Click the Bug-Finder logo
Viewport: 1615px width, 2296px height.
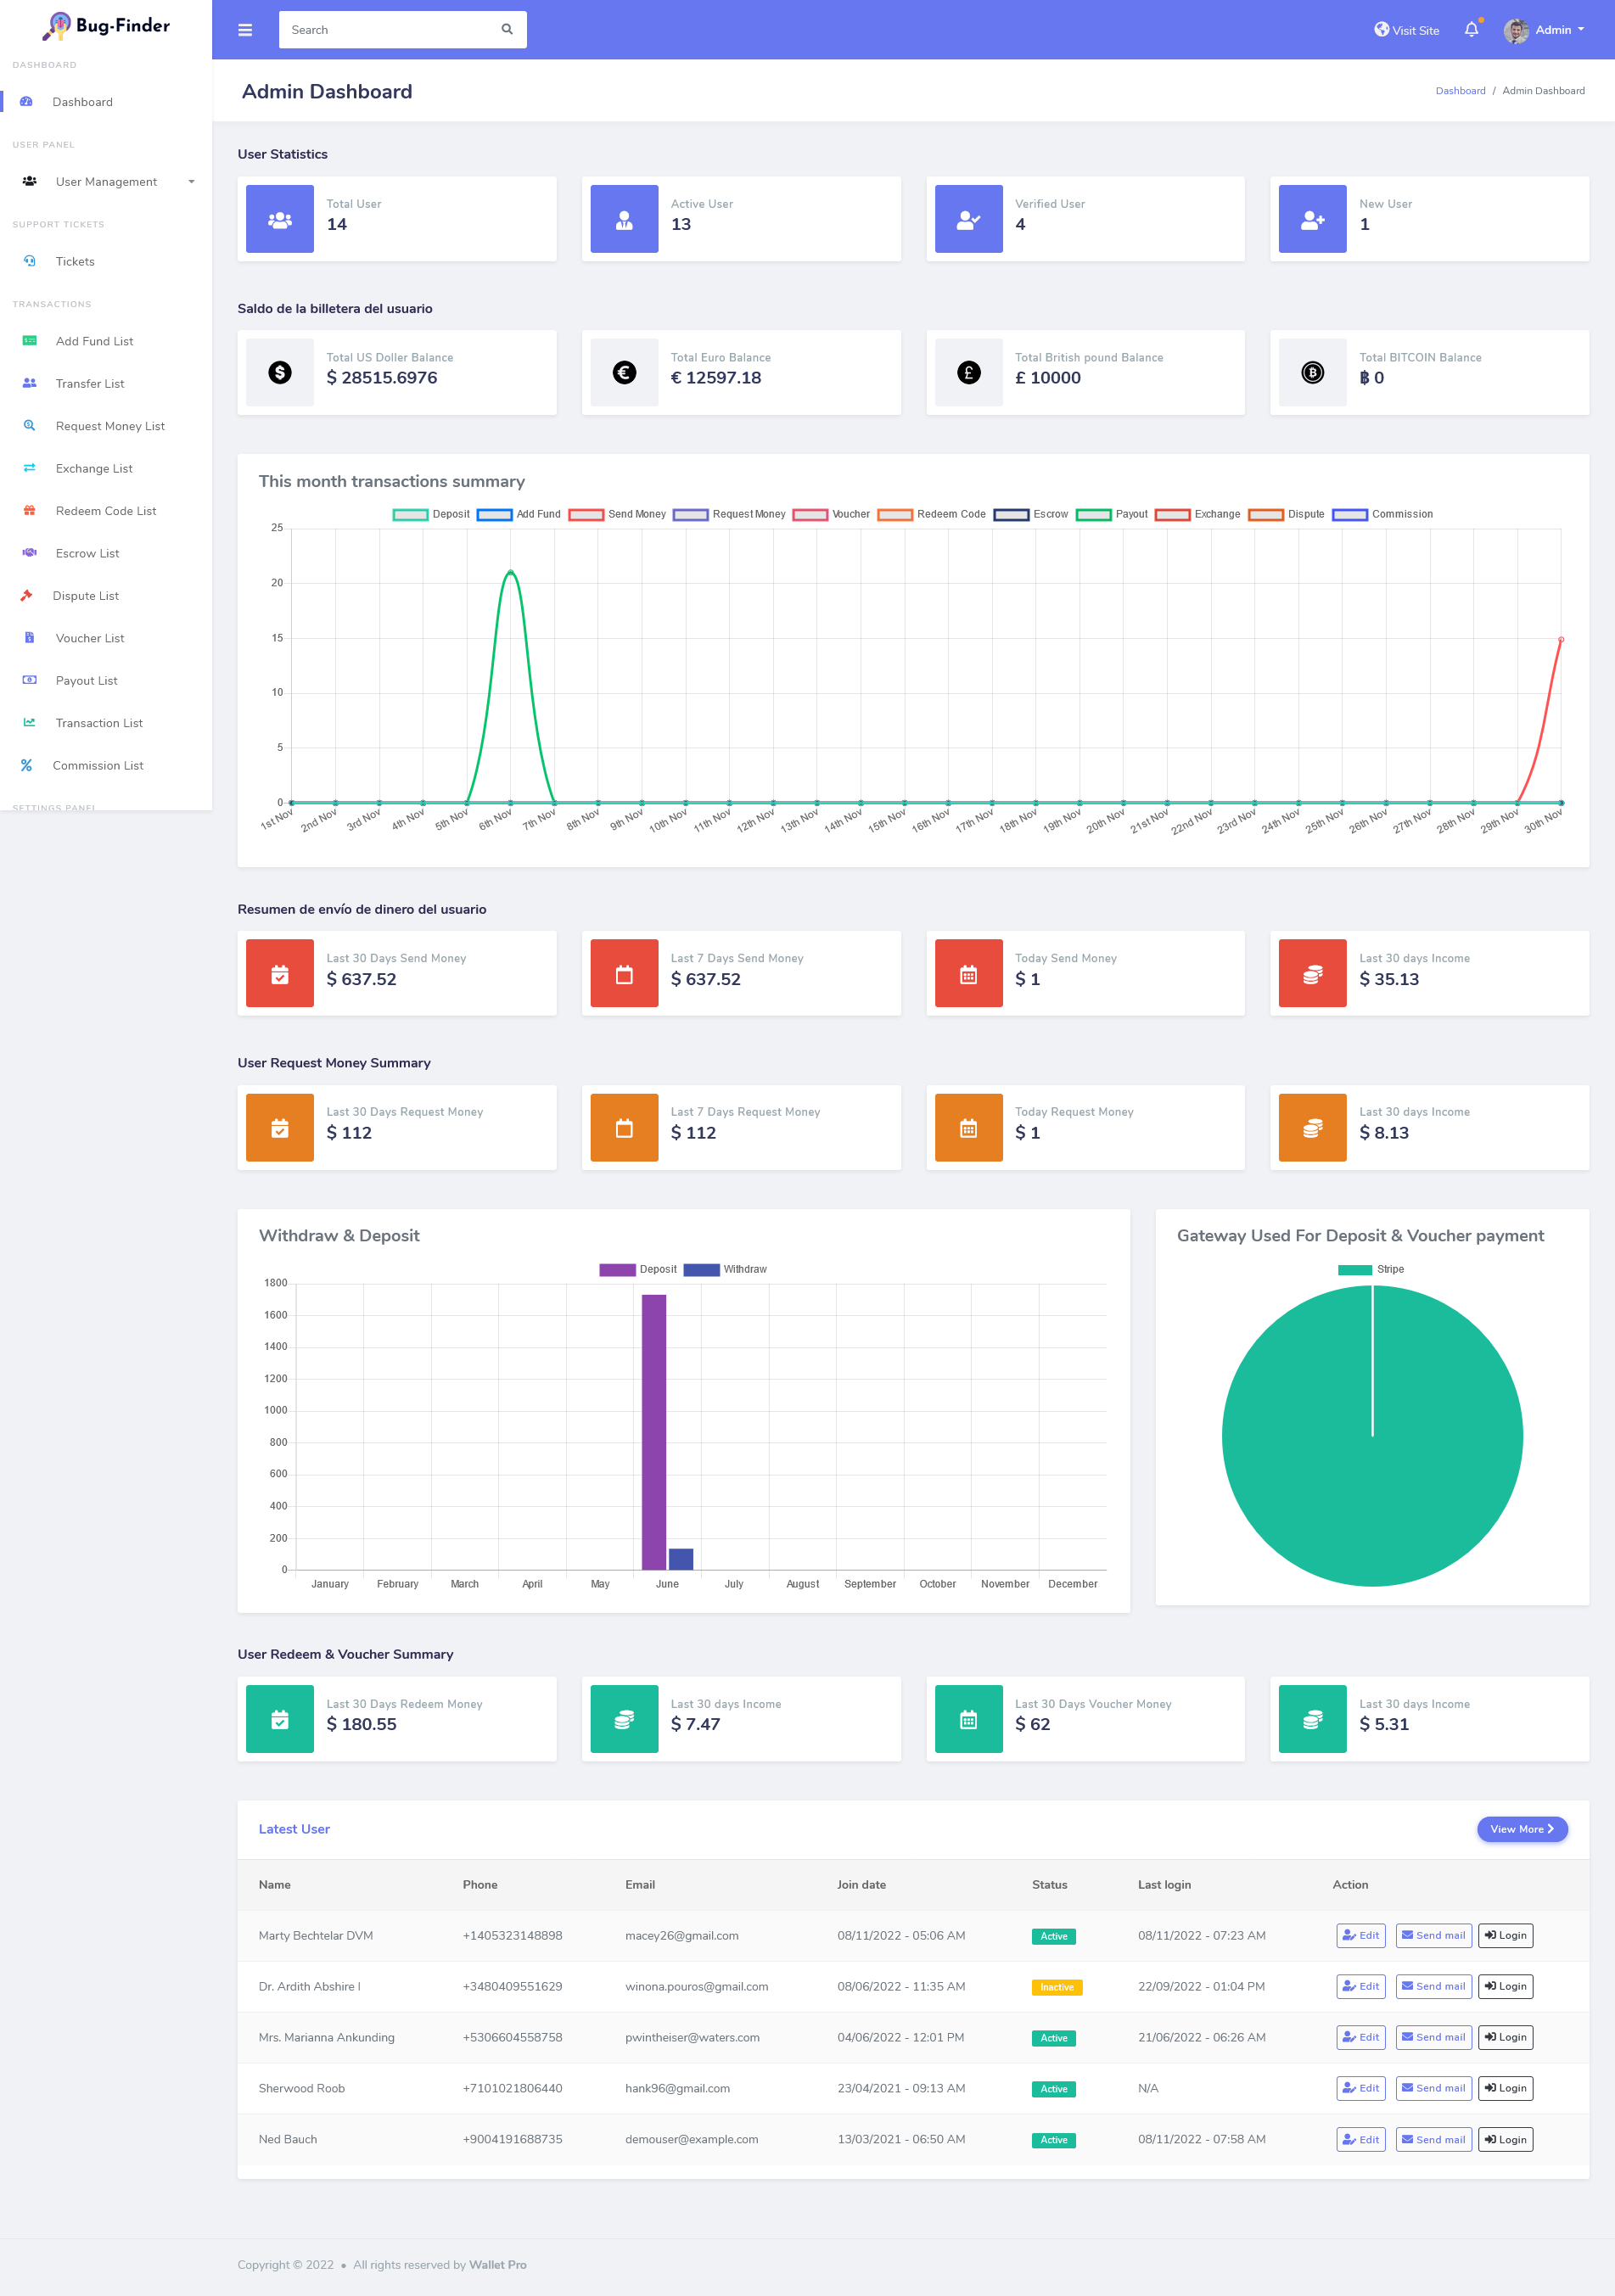[x=106, y=26]
